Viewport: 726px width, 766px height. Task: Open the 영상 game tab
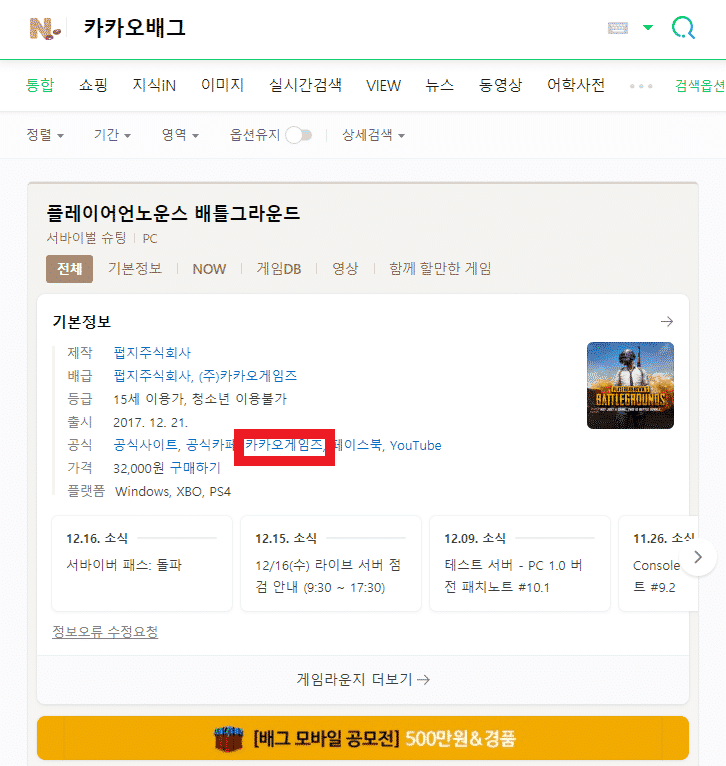pos(345,269)
